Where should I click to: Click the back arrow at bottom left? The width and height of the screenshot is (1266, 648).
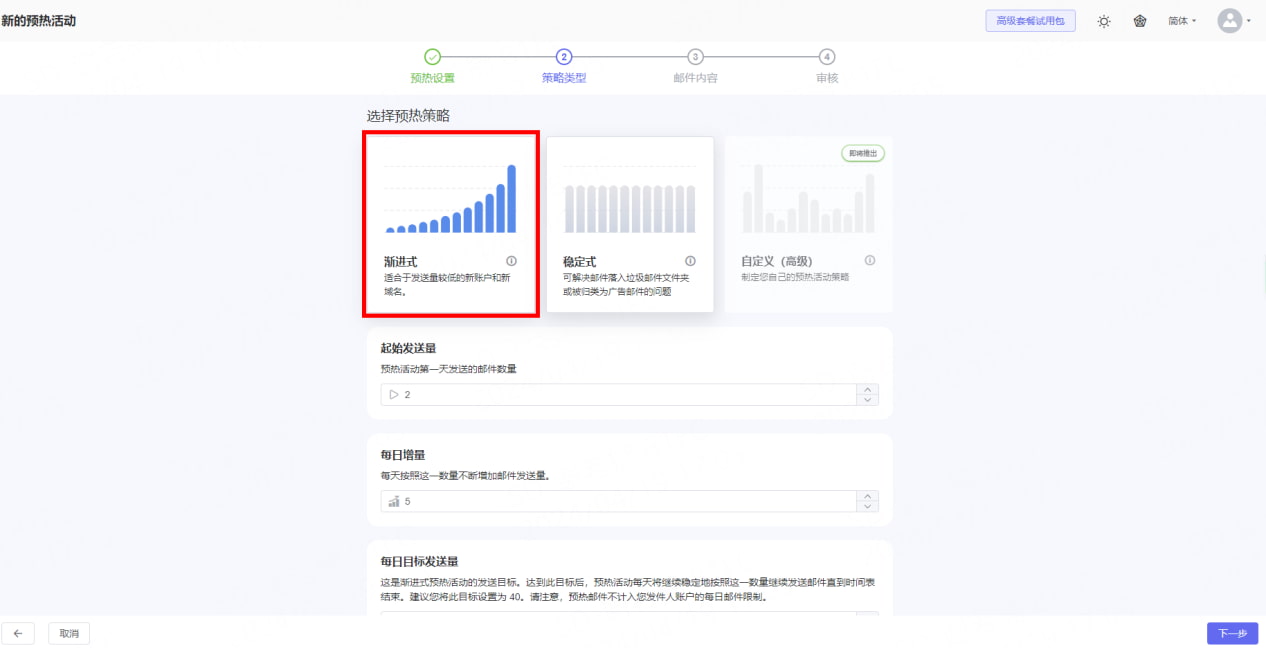point(19,633)
